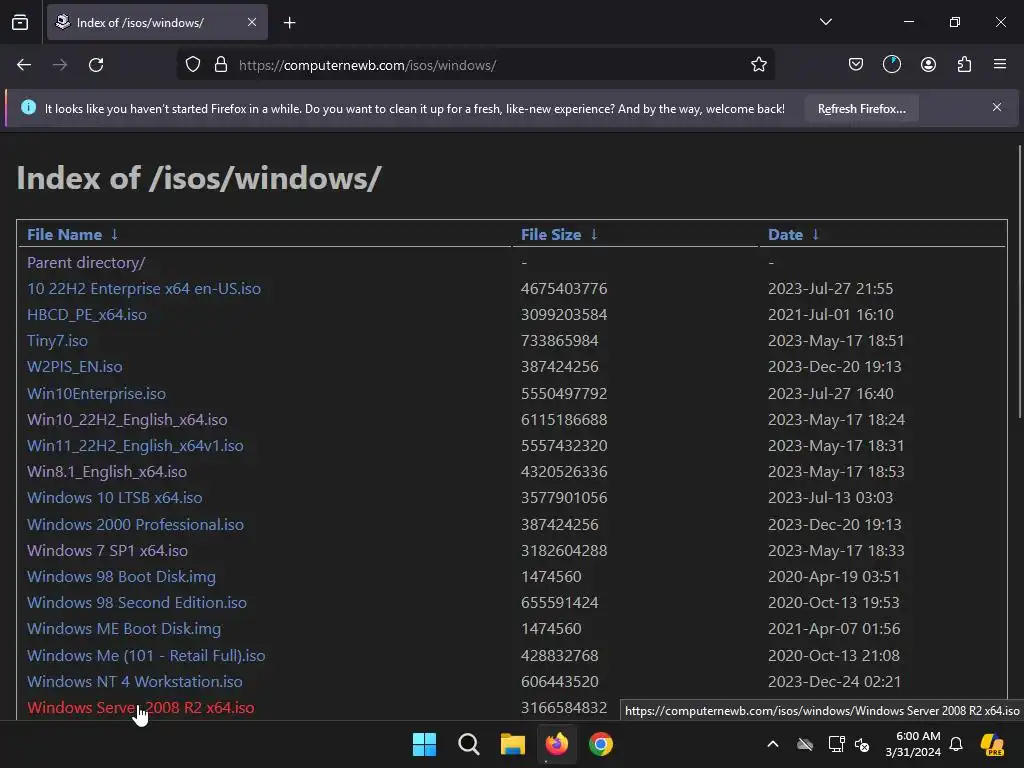Dismiss the Firefox refresh notification bar
1024x768 pixels.
point(997,107)
